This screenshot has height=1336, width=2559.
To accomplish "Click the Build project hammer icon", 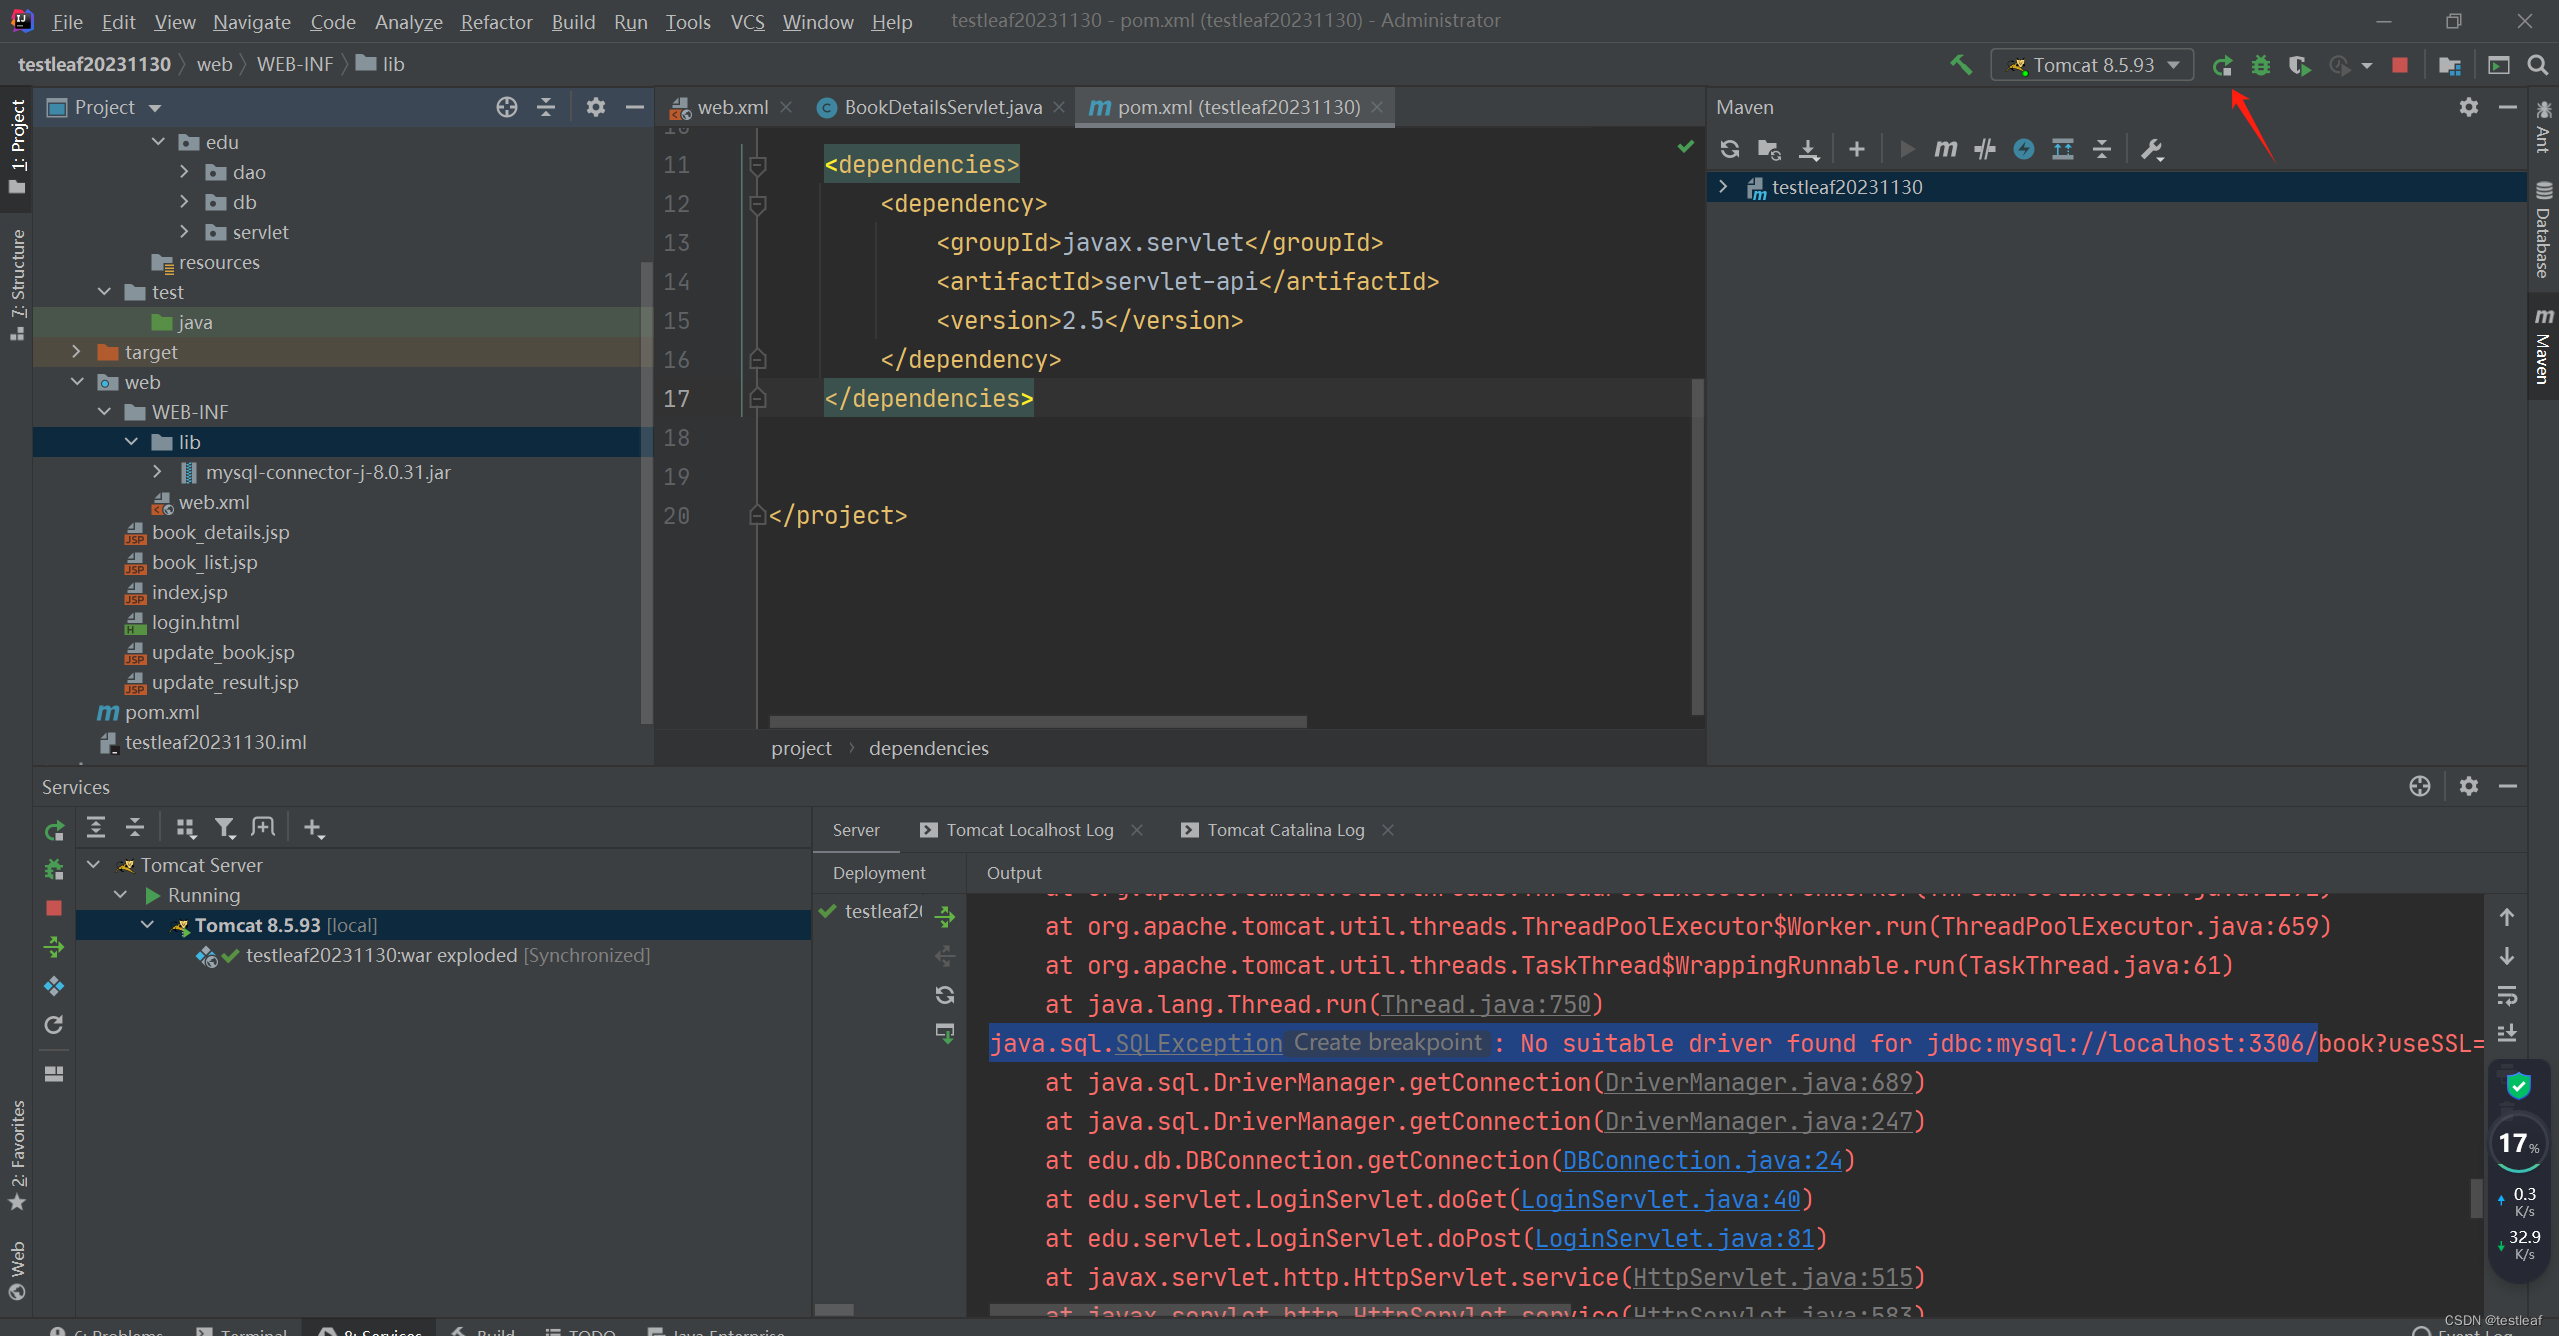I will click(1961, 65).
